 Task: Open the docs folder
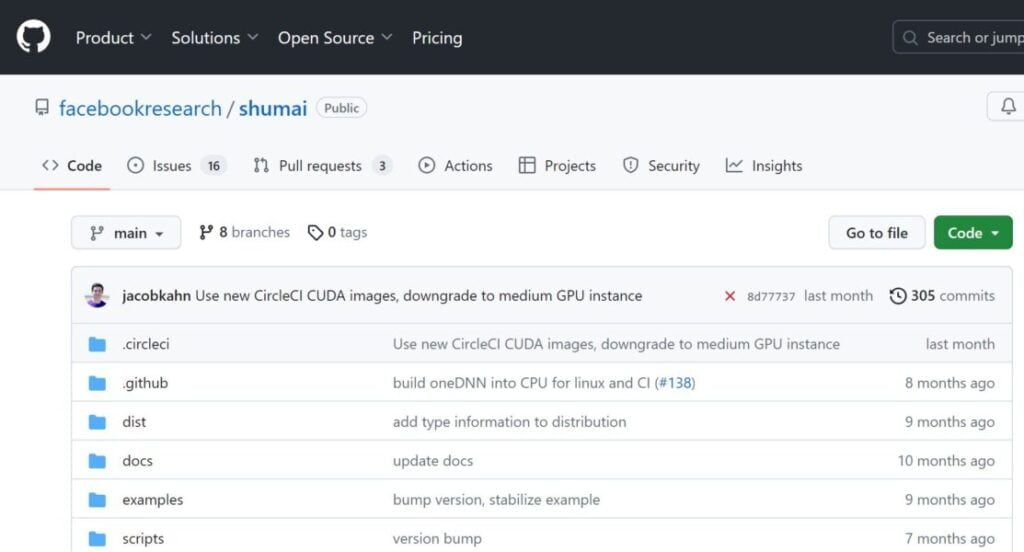137,461
